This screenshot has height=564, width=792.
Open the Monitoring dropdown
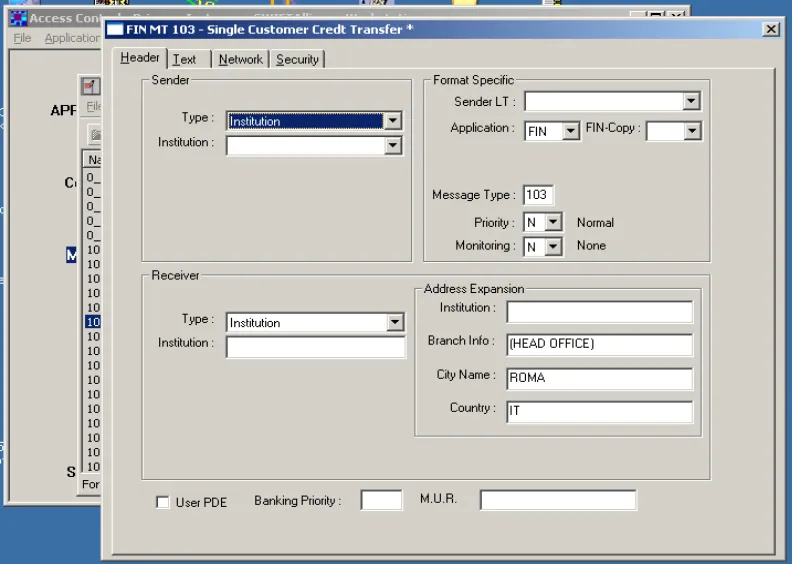553,246
